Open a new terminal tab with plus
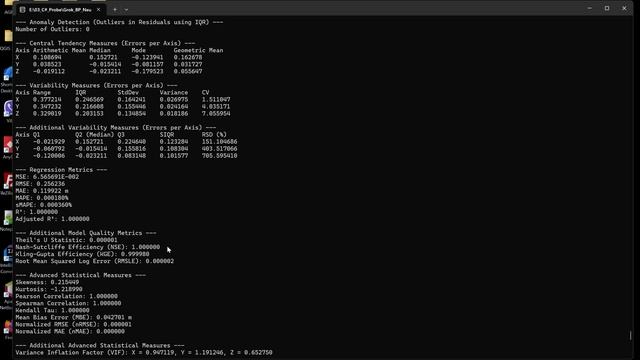The image size is (640, 360). pos(115,9)
